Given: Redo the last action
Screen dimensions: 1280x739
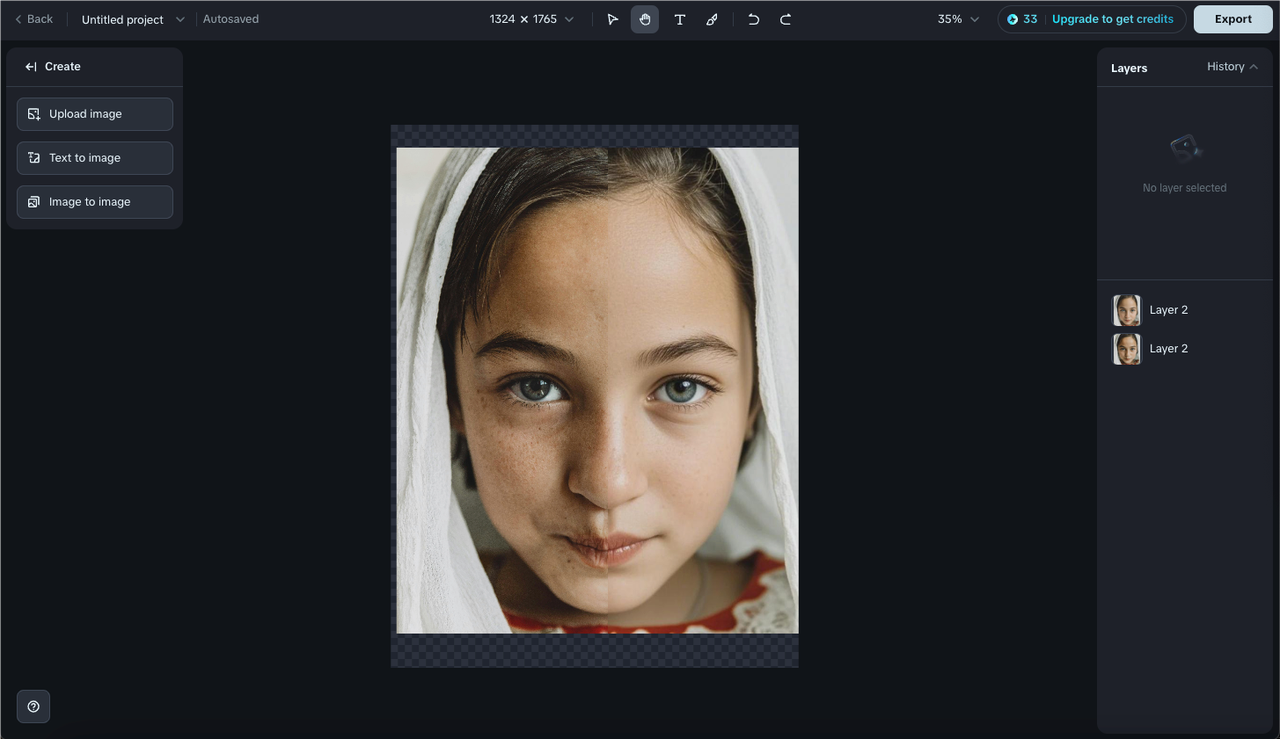Looking at the screenshot, I should (x=786, y=19).
